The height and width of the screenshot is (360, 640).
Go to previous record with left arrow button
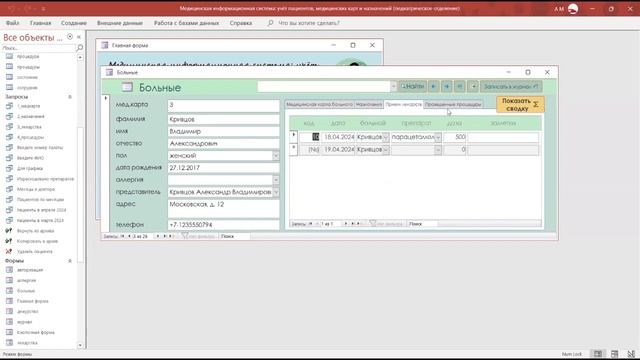[433, 86]
